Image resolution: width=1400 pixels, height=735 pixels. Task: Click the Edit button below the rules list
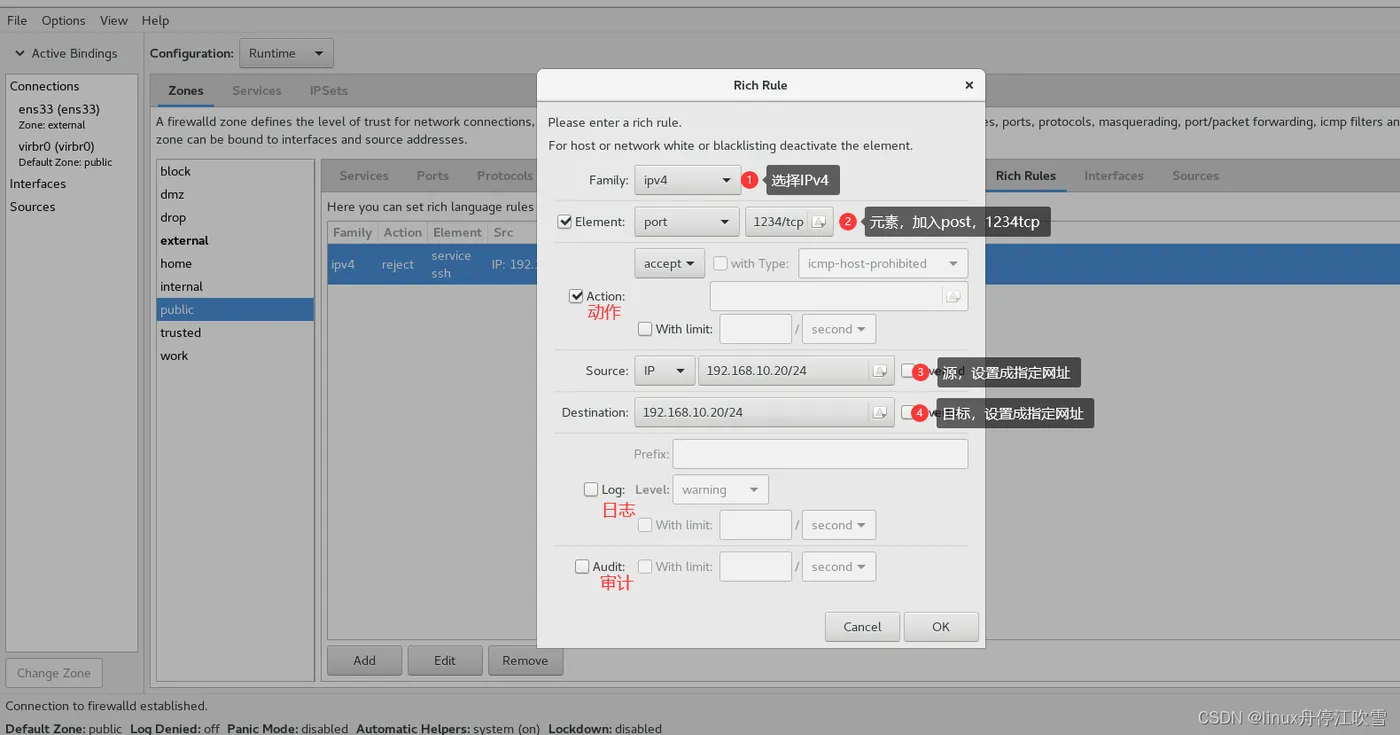(445, 660)
